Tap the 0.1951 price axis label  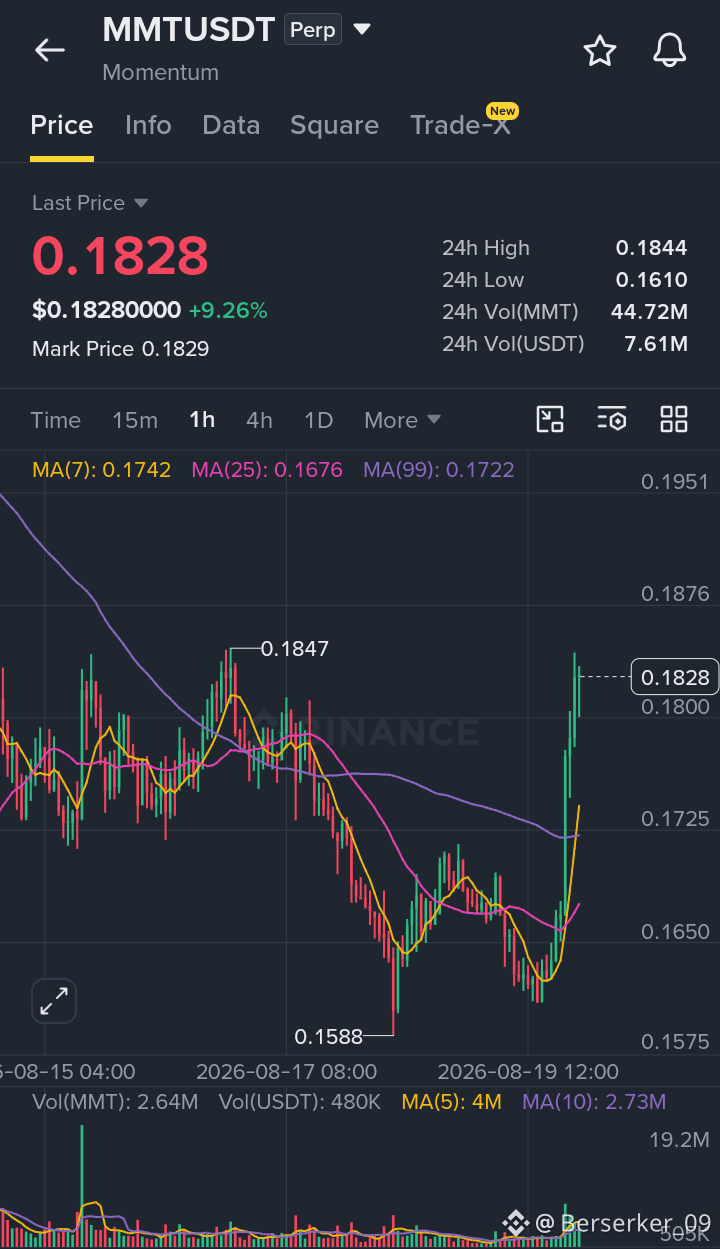click(x=675, y=483)
